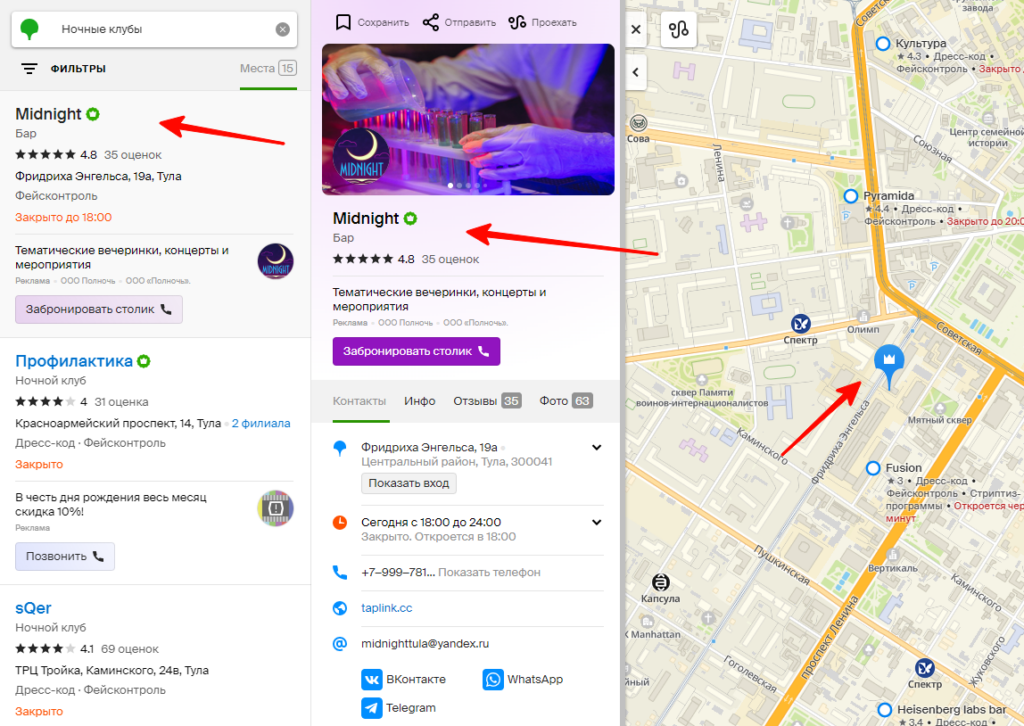Click Мятный сквер label on map

(x=940, y=420)
